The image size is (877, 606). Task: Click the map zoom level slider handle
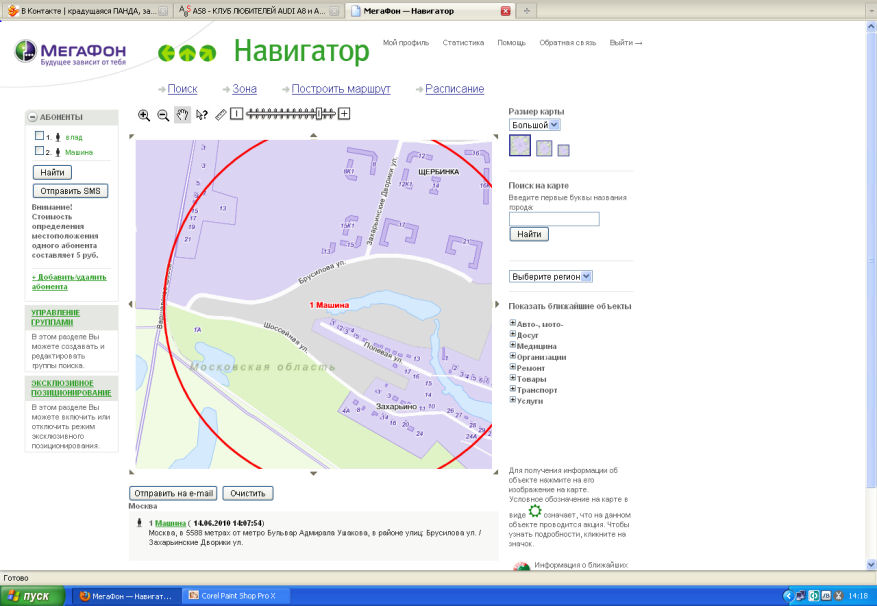click(x=320, y=114)
